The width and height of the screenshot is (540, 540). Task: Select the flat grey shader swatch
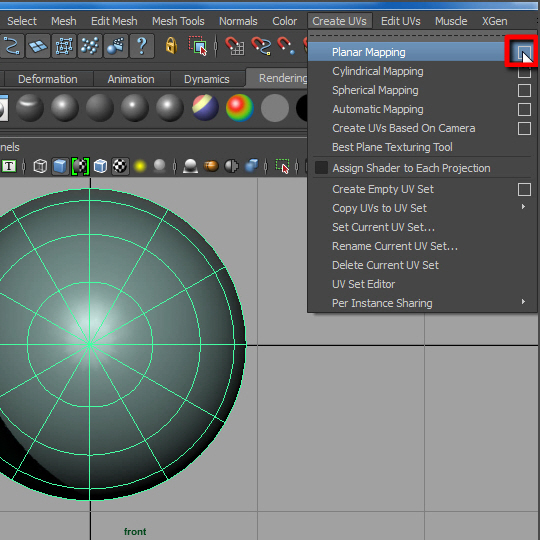[275, 108]
